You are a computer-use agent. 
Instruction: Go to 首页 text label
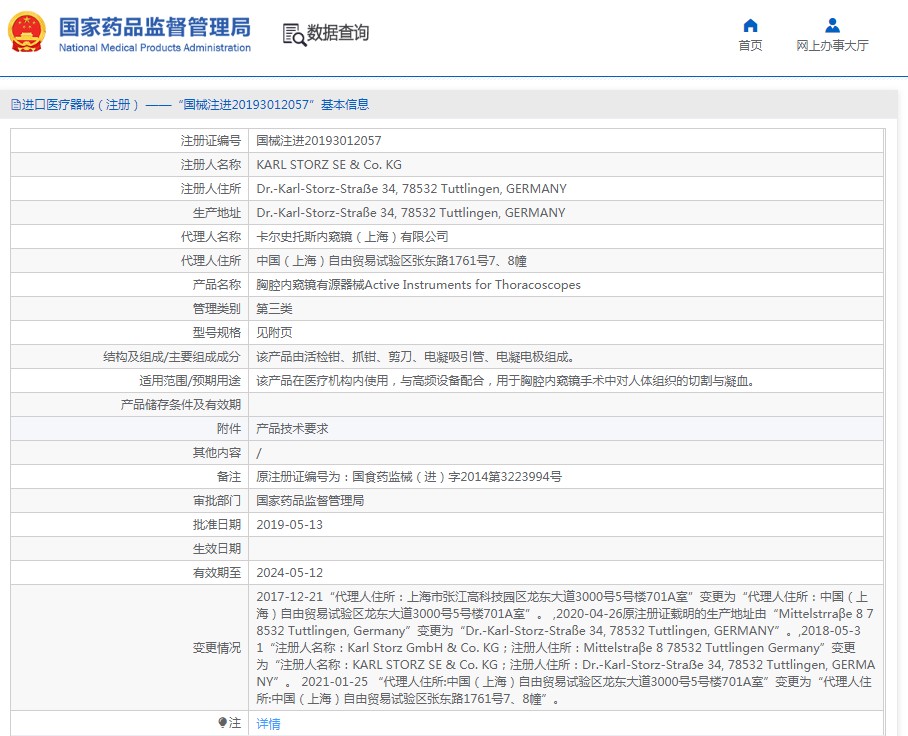pyautogui.click(x=750, y=46)
